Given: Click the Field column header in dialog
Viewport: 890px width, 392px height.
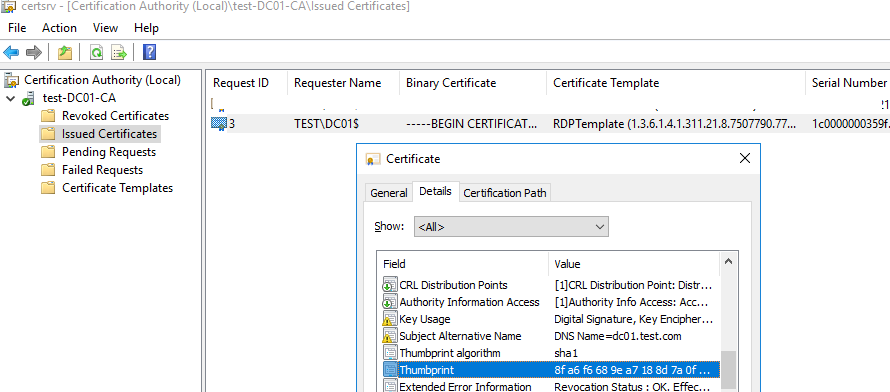Looking at the screenshot, I should pos(463,264).
